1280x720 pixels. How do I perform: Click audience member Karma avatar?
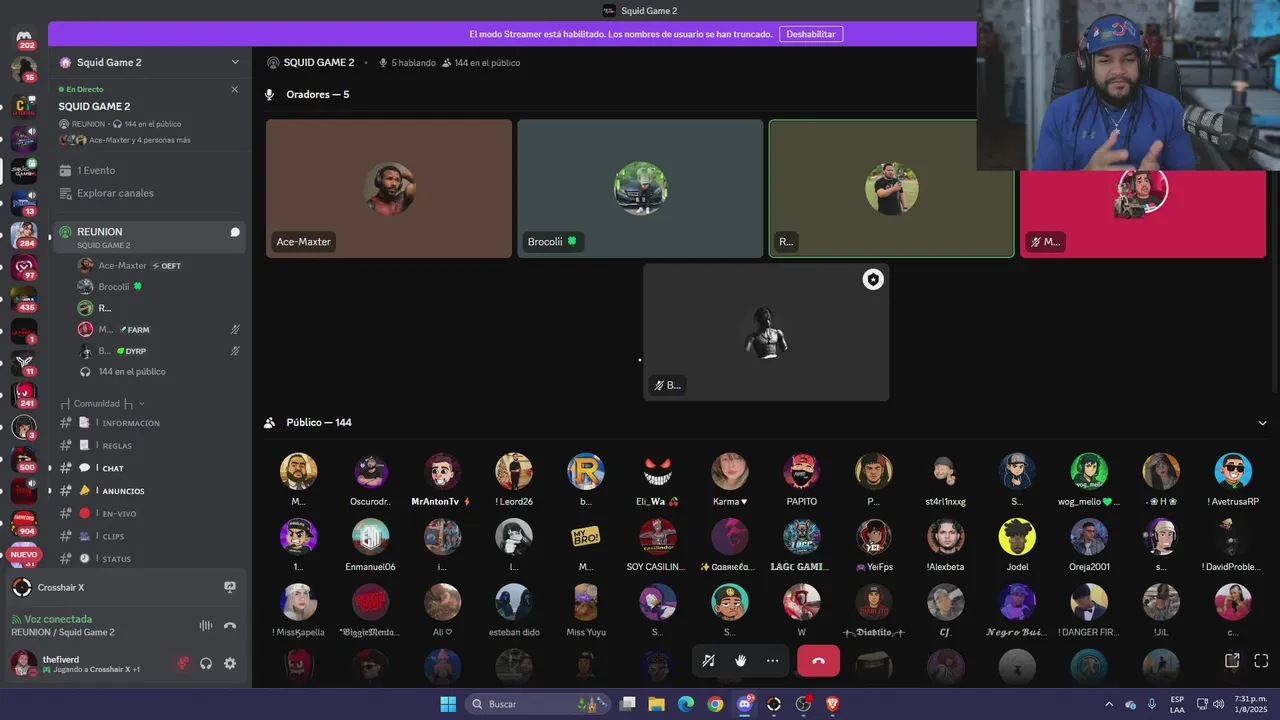pos(730,471)
